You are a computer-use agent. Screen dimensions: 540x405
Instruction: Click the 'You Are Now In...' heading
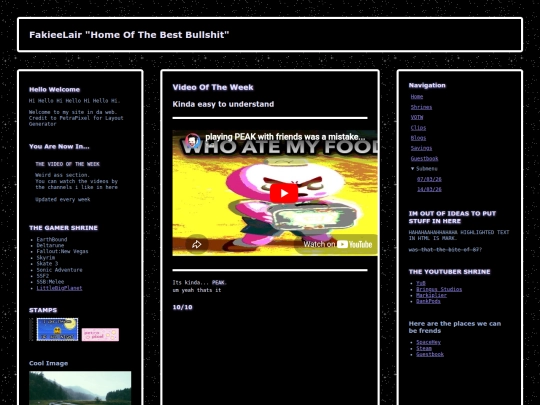[x=59, y=147]
